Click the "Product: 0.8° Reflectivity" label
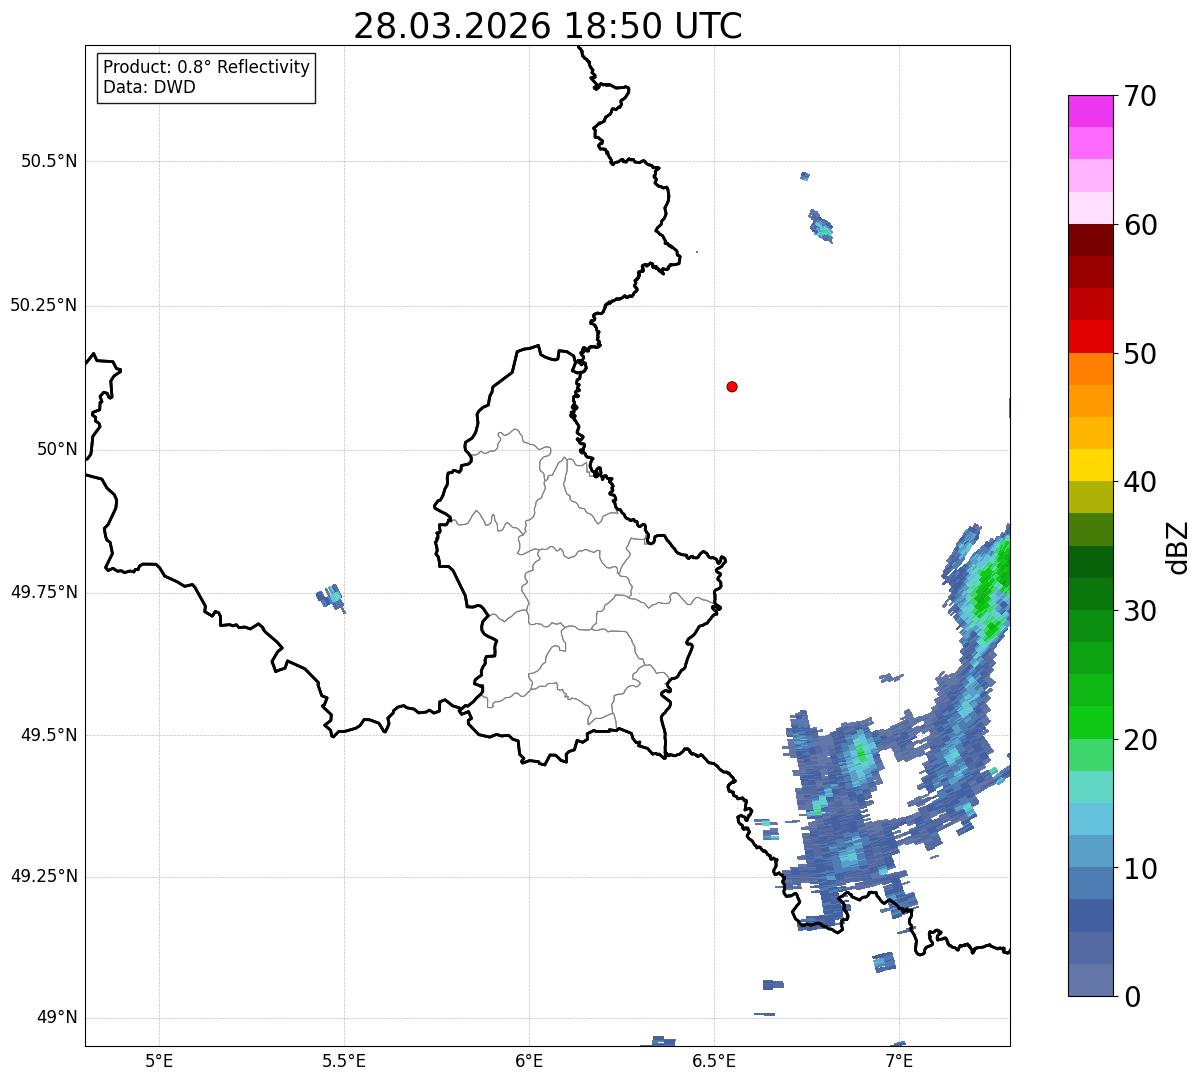This screenshot has height=1081, width=1202. tap(207, 67)
